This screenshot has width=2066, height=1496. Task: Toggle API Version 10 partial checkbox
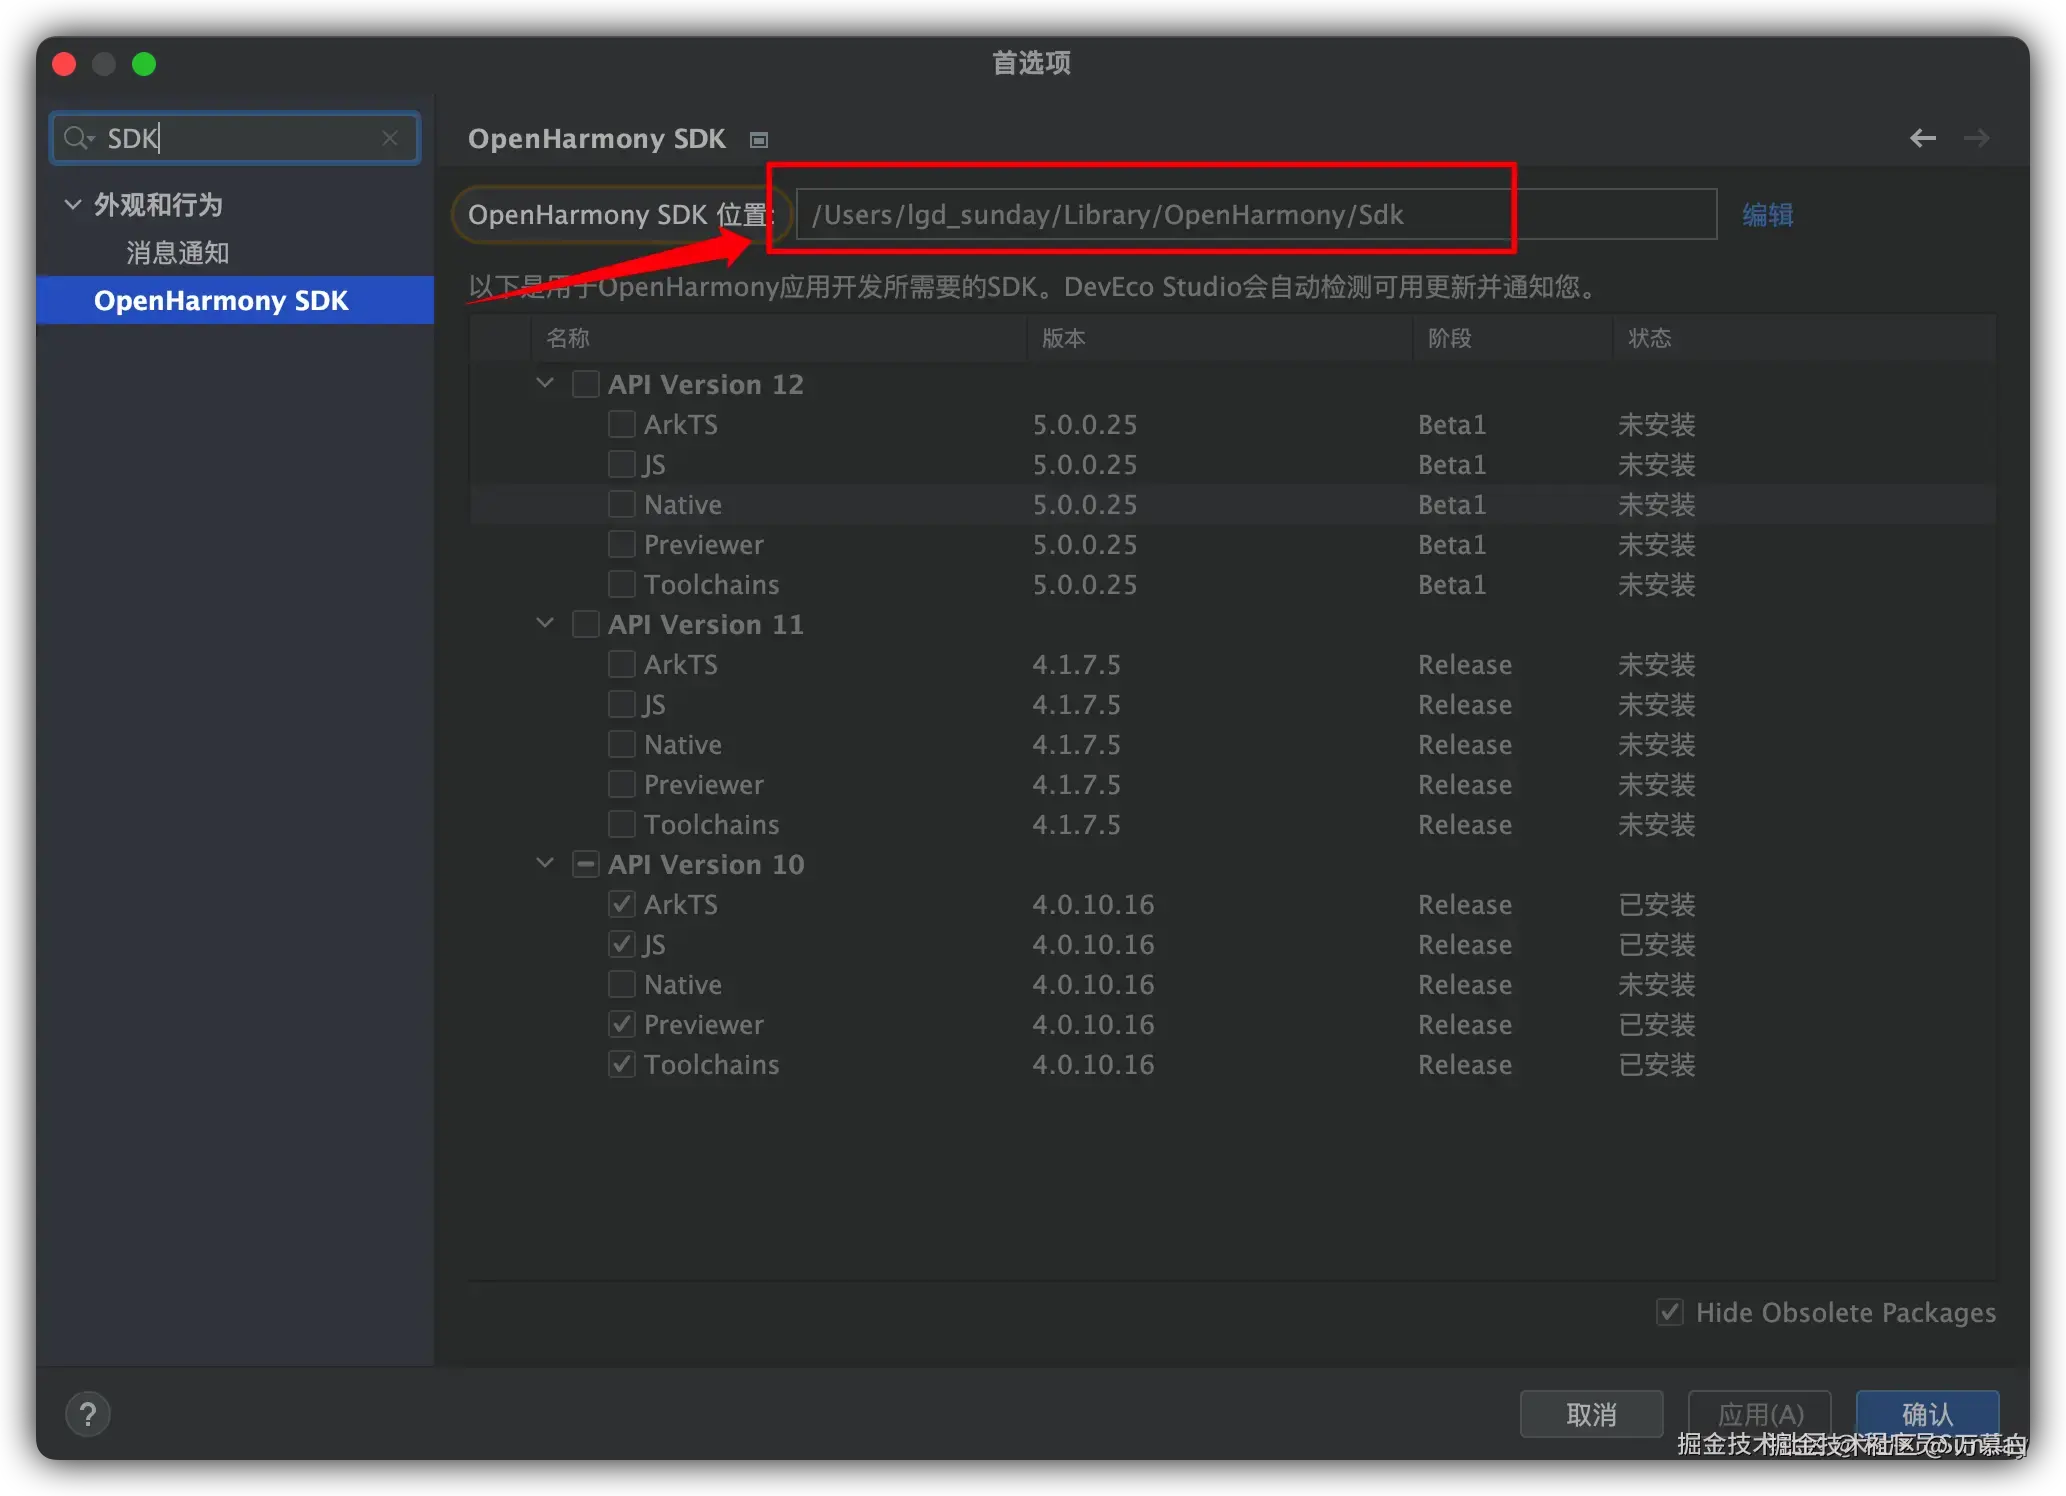(x=586, y=864)
